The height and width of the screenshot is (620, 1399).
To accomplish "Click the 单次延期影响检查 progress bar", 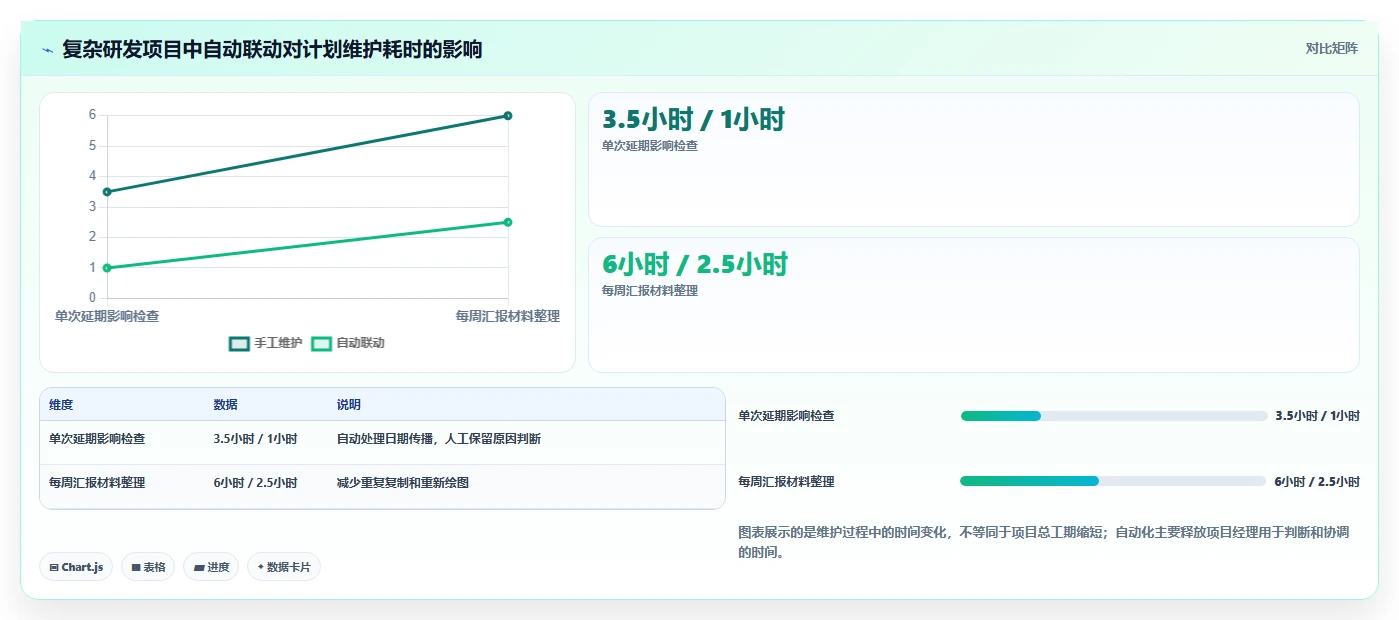I will 1114,416.
